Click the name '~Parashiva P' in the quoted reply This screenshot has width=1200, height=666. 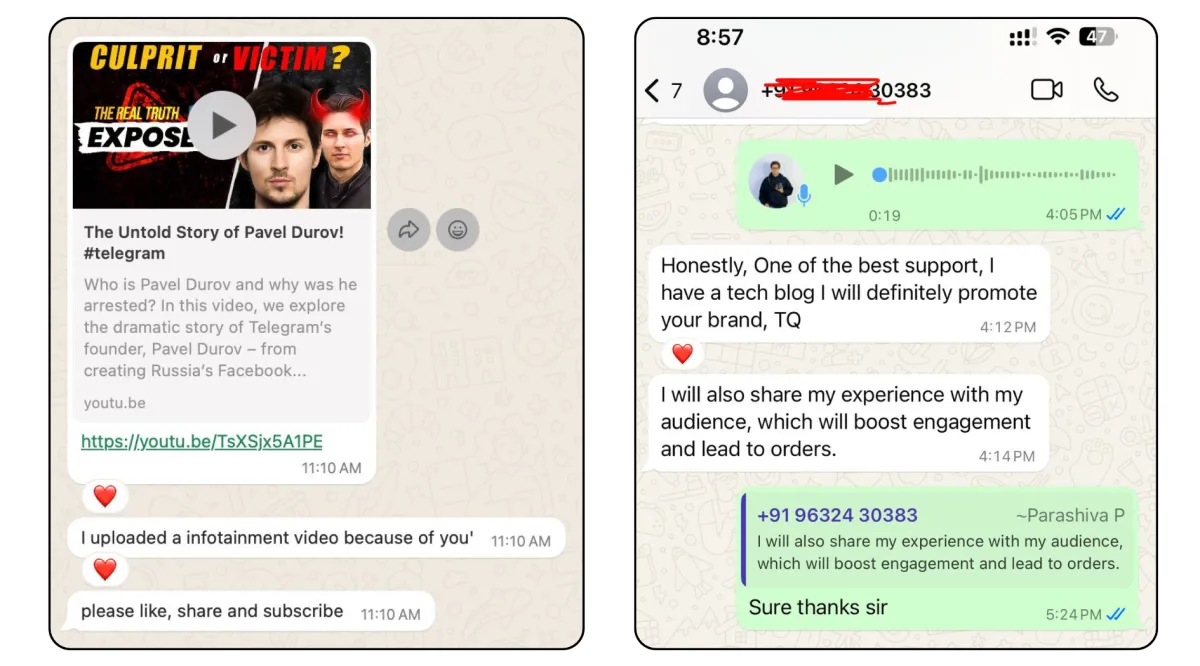tap(1070, 515)
